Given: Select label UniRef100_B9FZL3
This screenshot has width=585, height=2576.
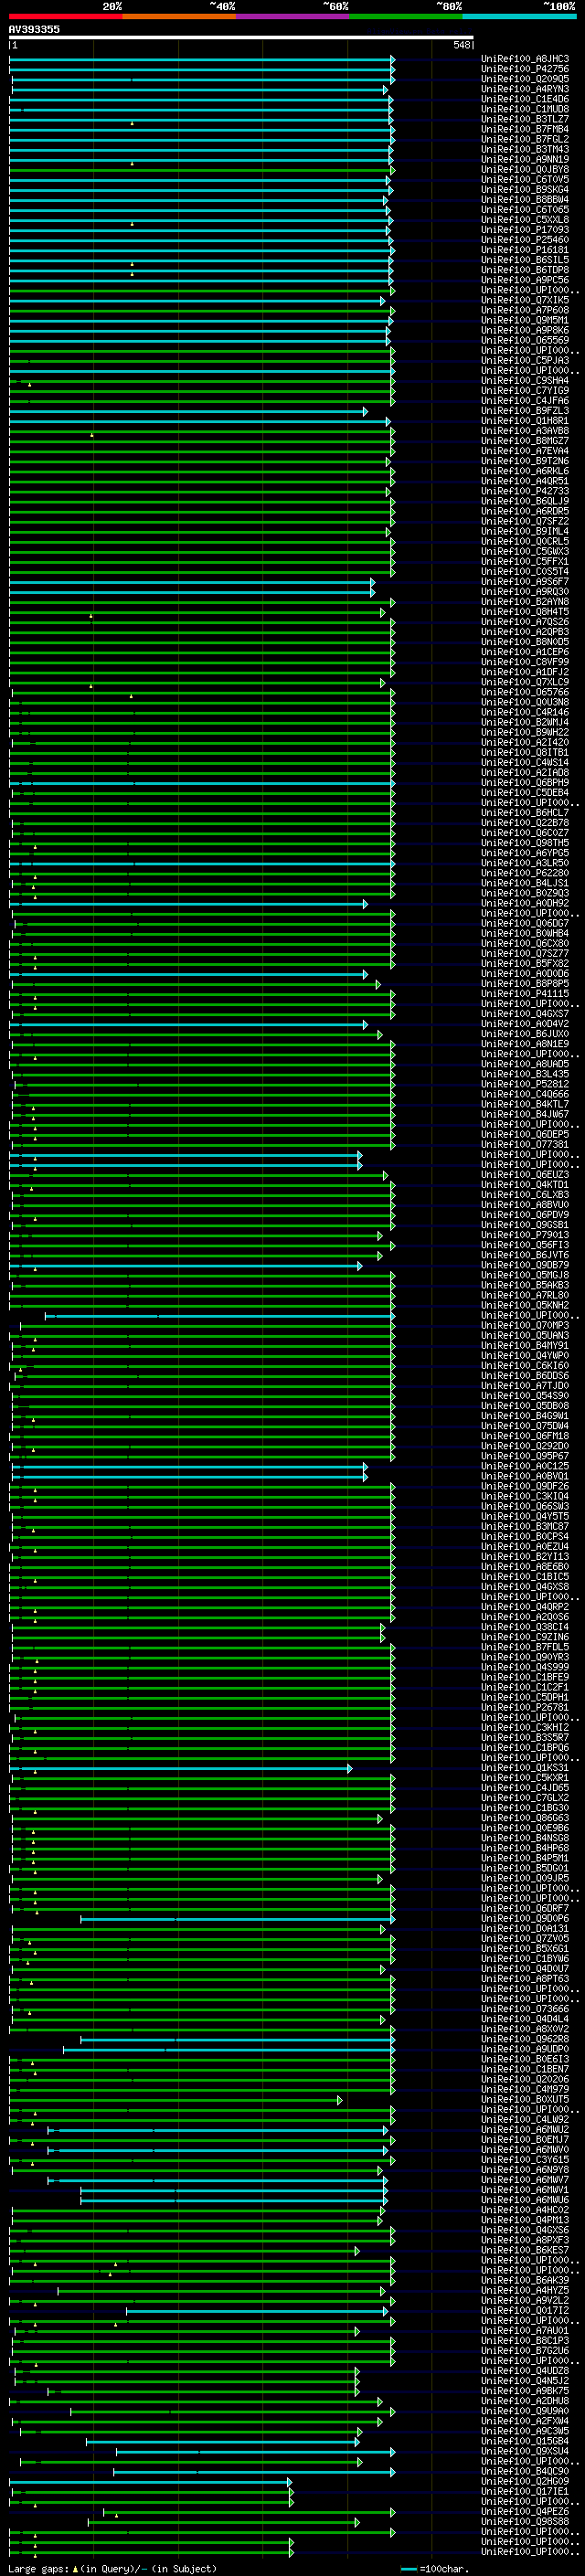Looking at the screenshot, I should (525, 411).
